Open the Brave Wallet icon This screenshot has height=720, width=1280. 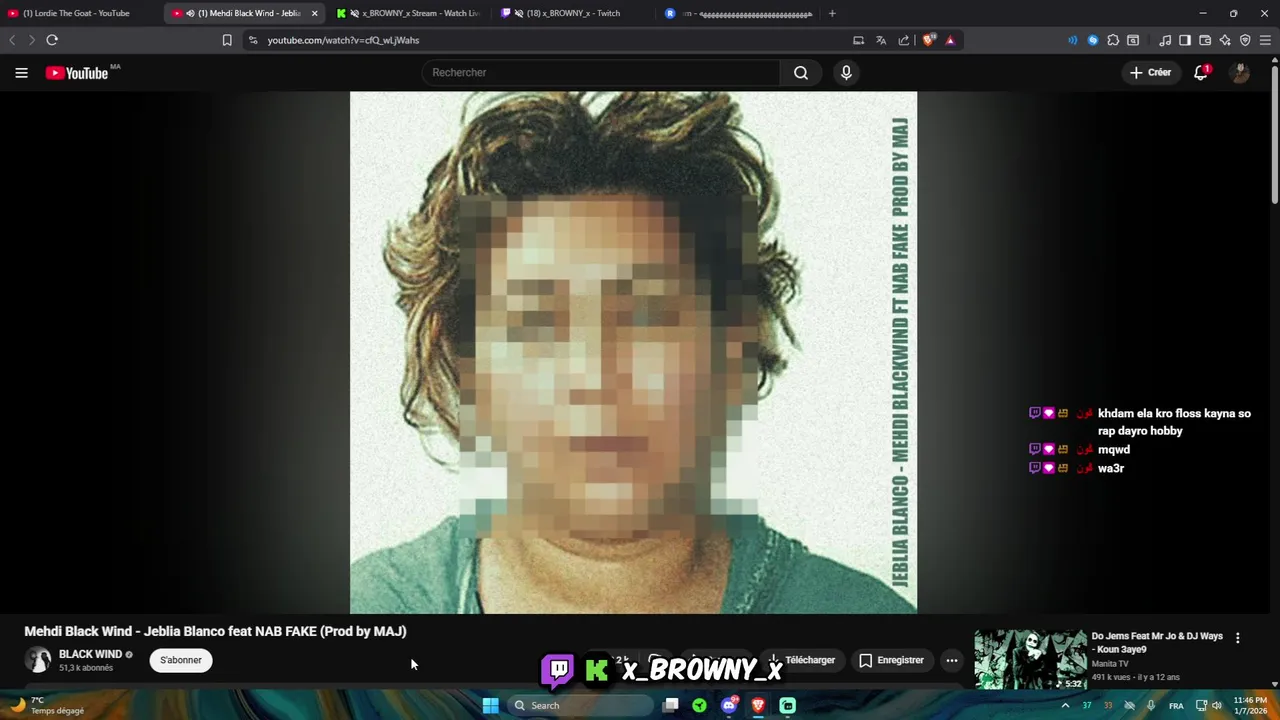click(x=1205, y=40)
